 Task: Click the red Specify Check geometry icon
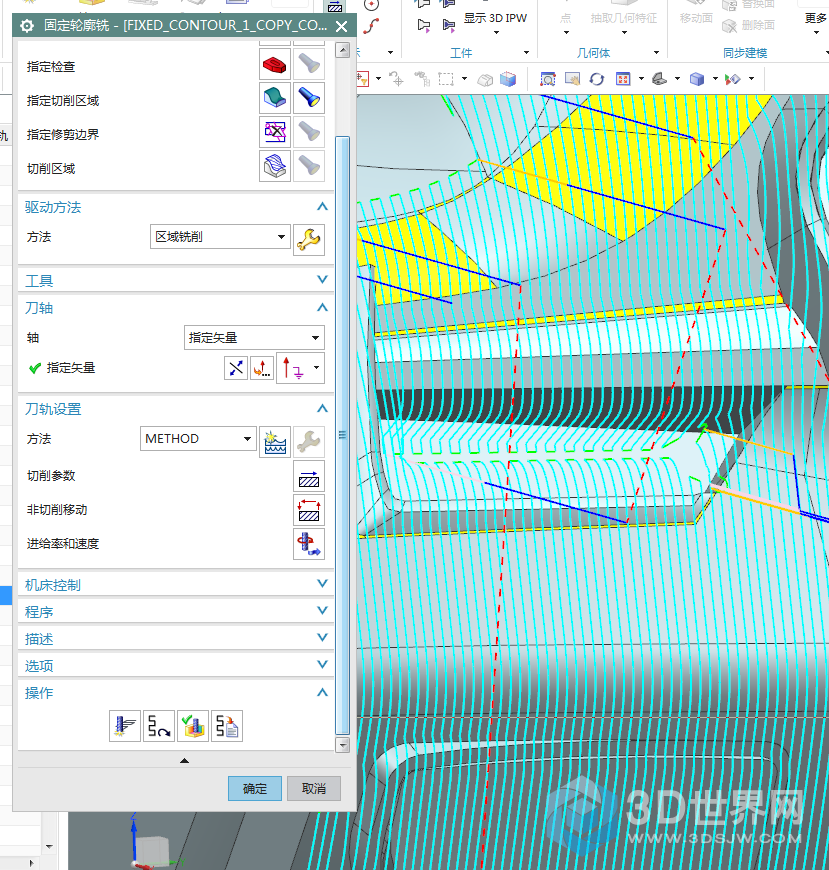pyautogui.click(x=275, y=66)
